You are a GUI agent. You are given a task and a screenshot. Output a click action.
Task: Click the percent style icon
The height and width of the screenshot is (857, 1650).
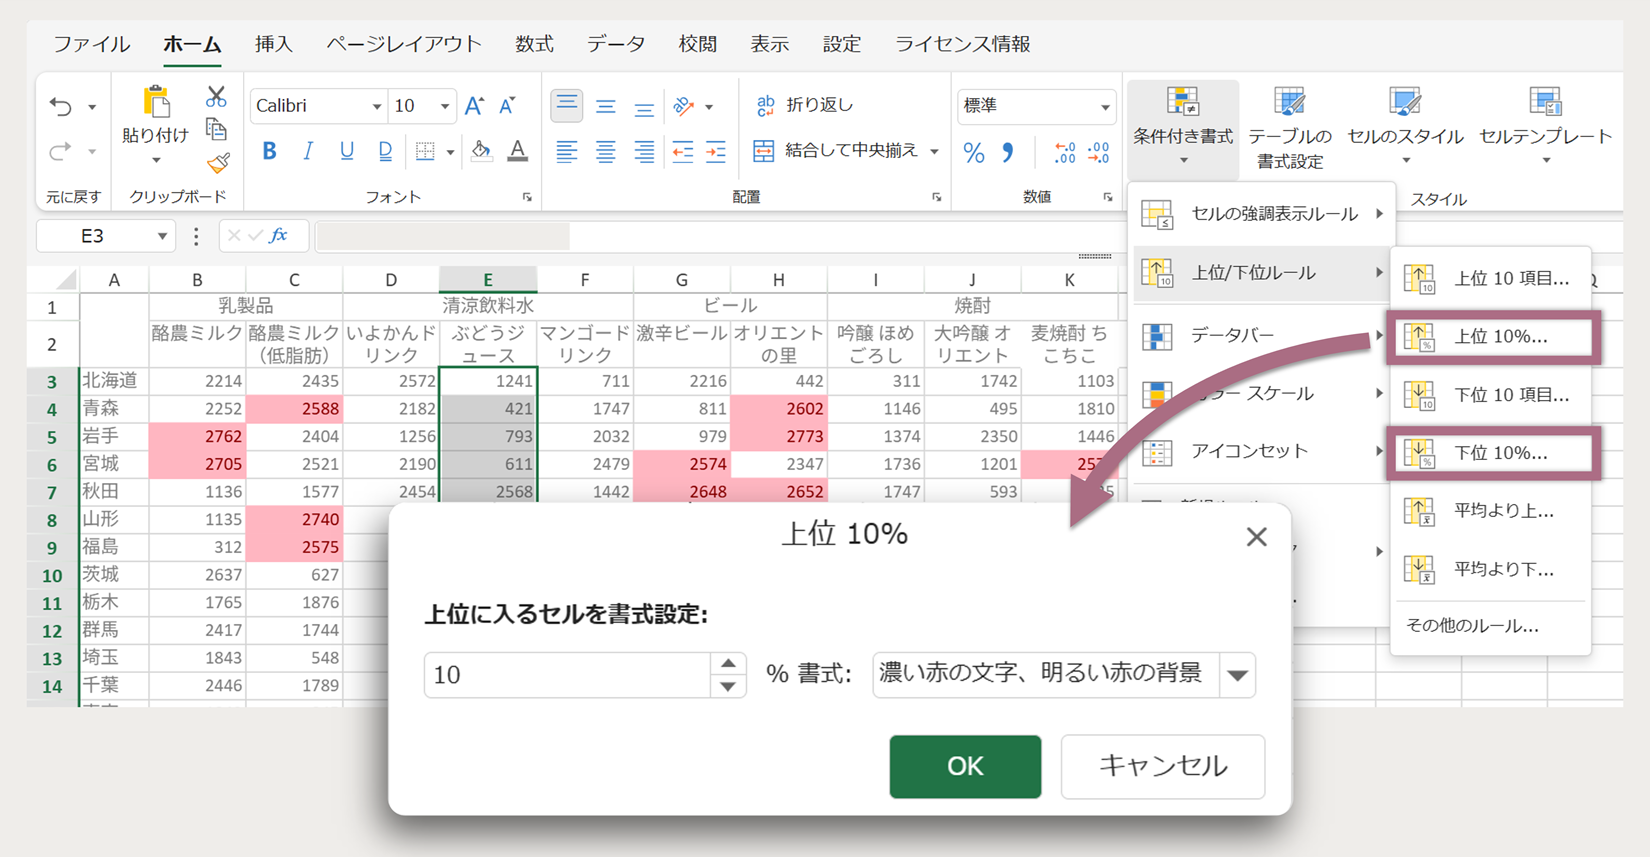974,152
